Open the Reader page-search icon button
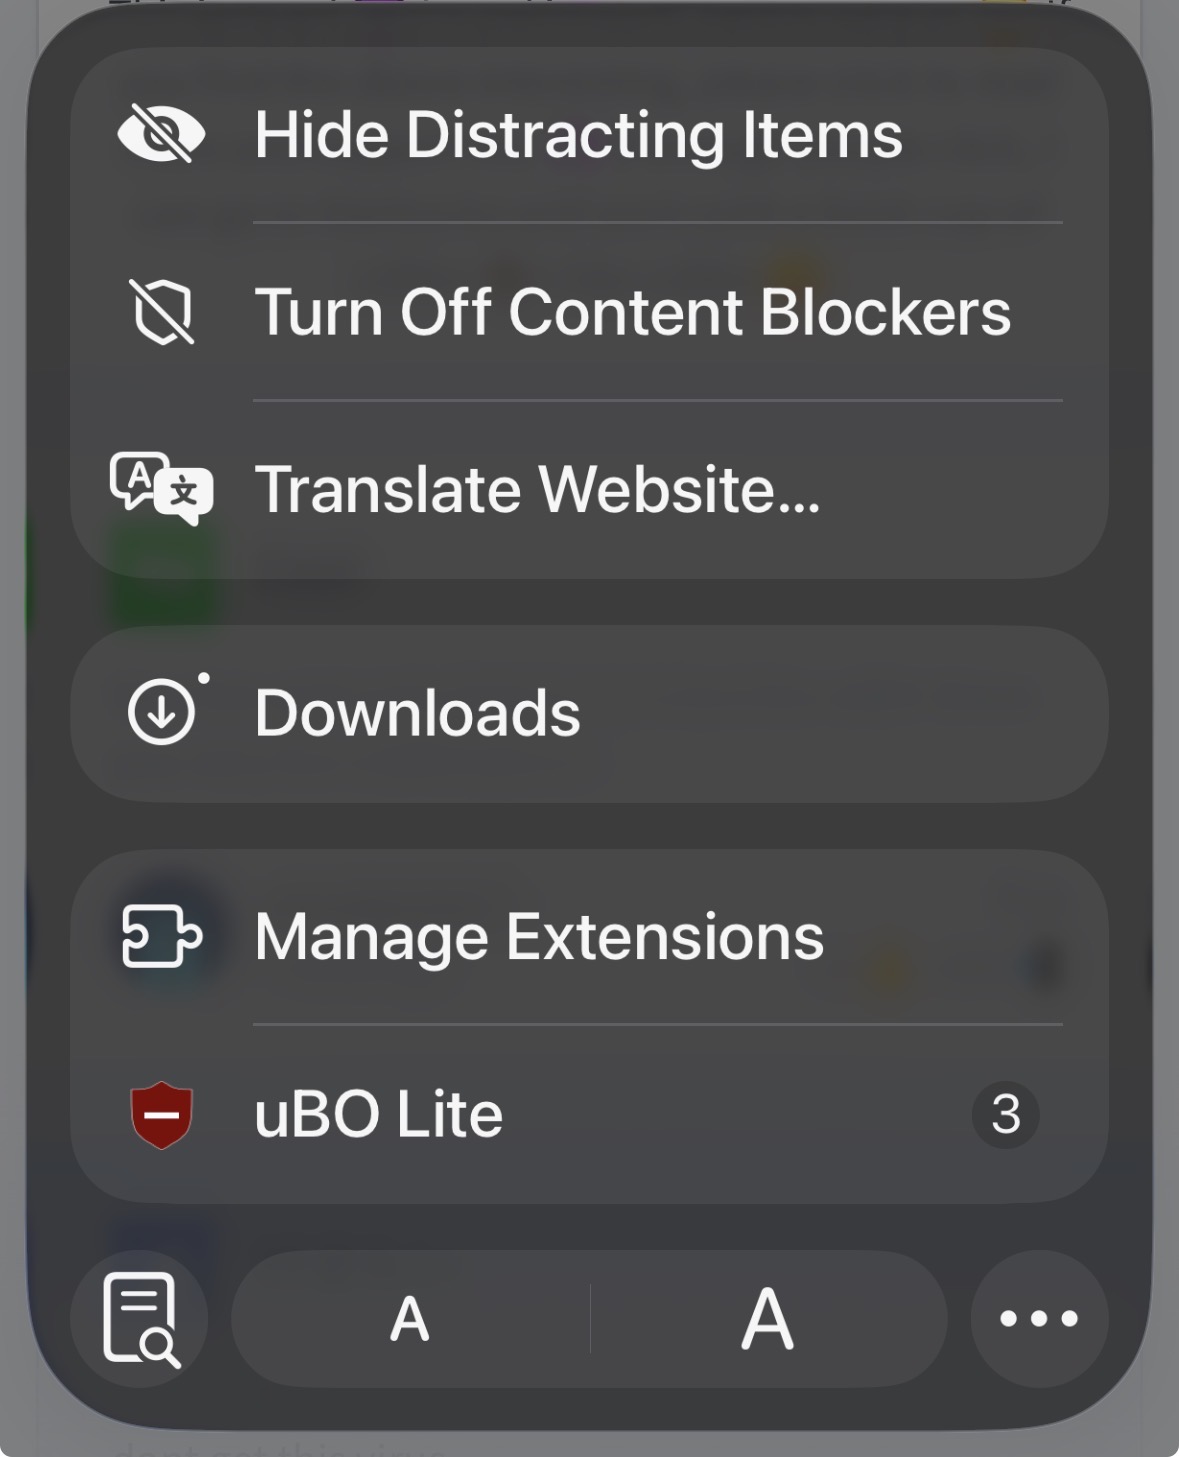Viewport: 1179px width, 1457px height. pyautogui.click(x=140, y=1318)
